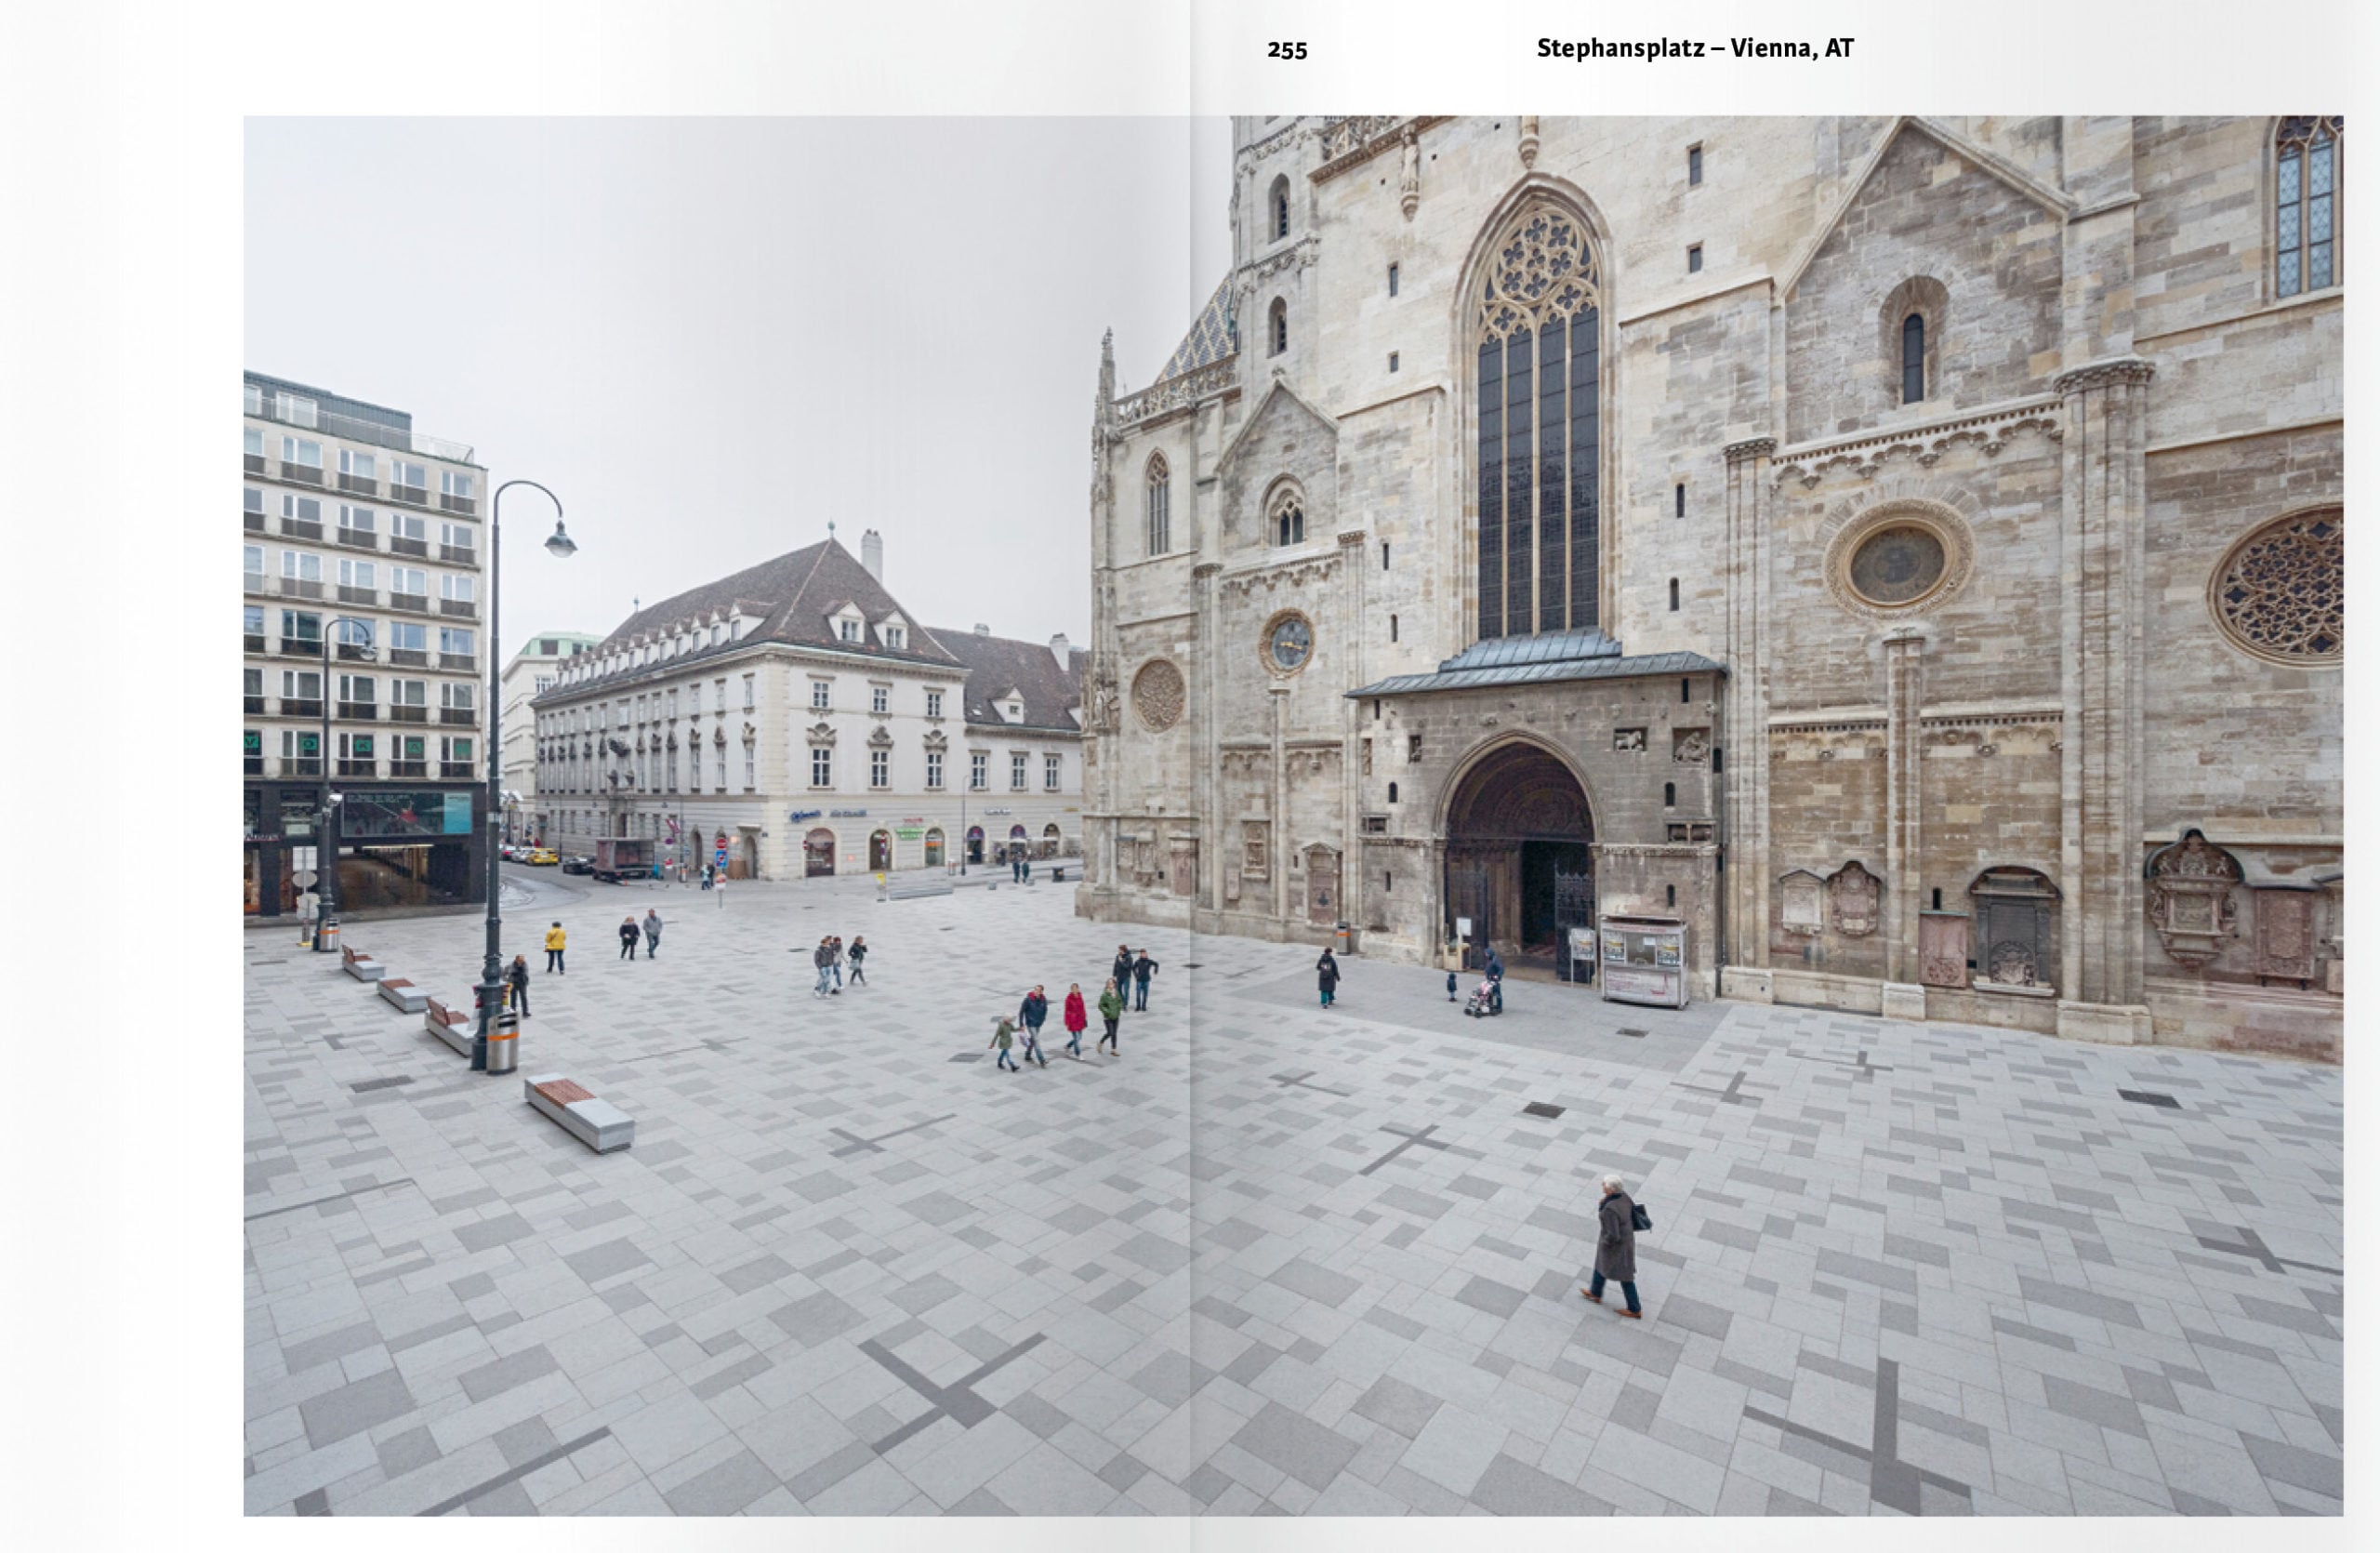Click the nearest wooden-topped stone bench
Viewport: 2380px width, 1553px height.
pyautogui.click(x=578, y=1110)
